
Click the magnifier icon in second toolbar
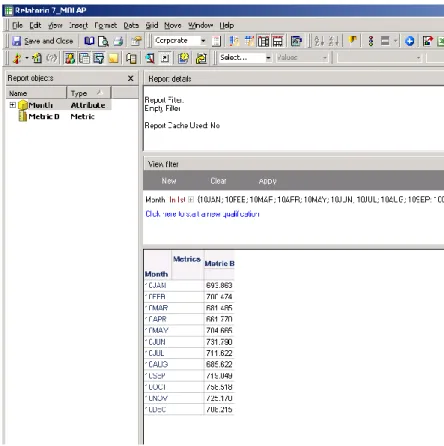[150, 58]
